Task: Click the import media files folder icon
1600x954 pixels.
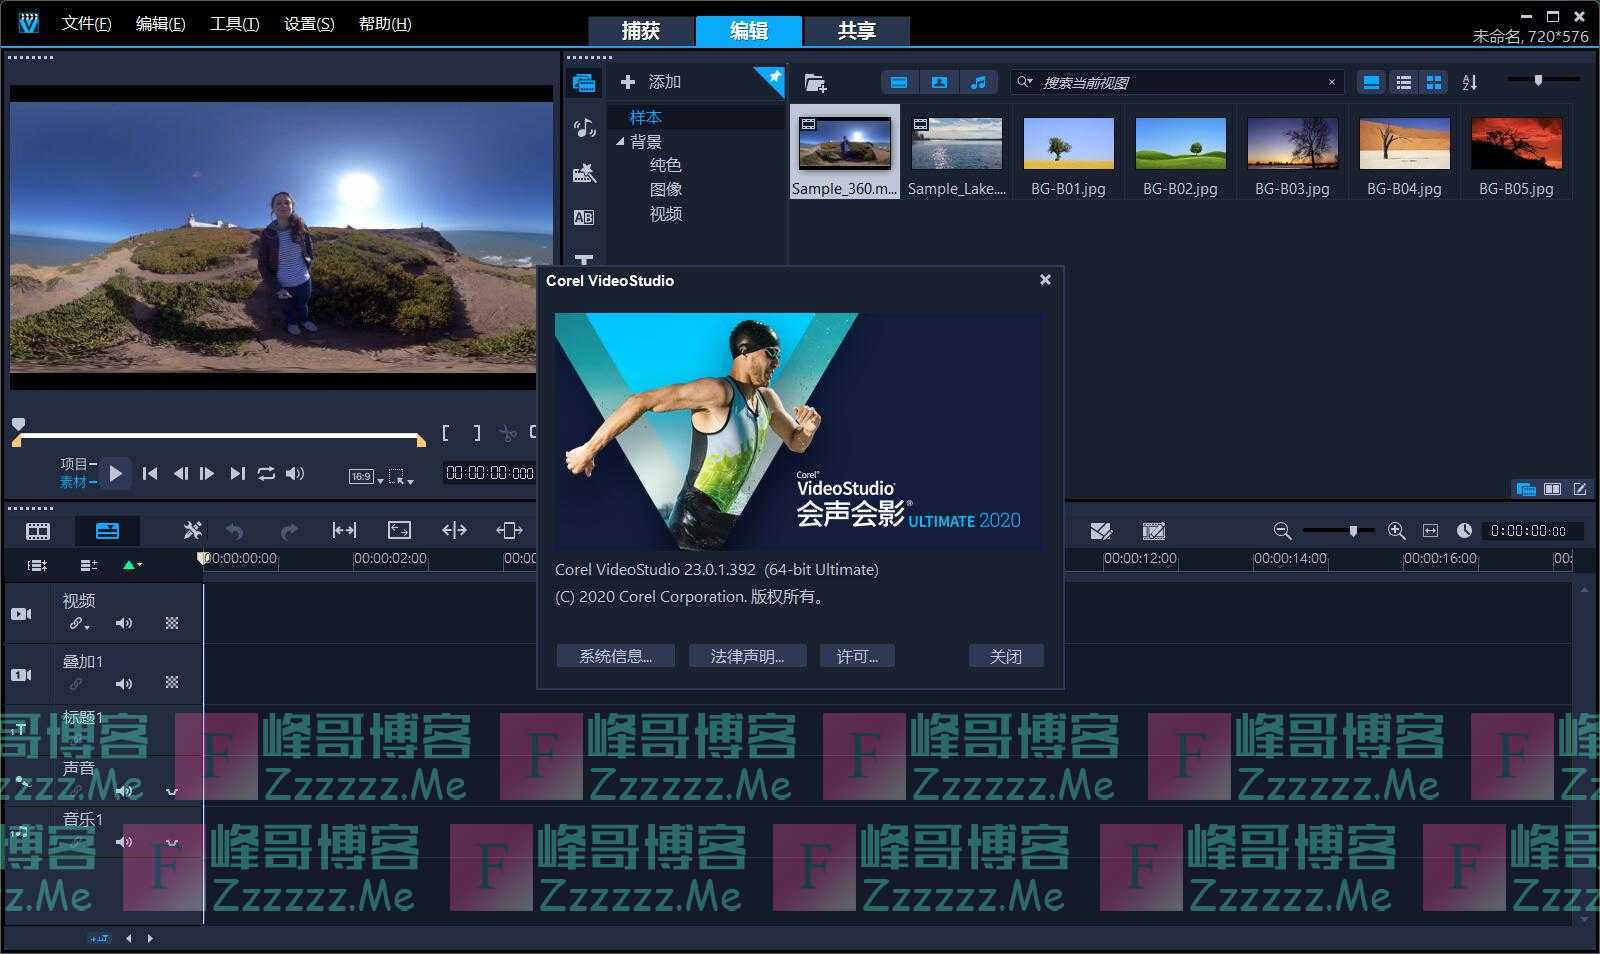Action: (x=815, y=83)
